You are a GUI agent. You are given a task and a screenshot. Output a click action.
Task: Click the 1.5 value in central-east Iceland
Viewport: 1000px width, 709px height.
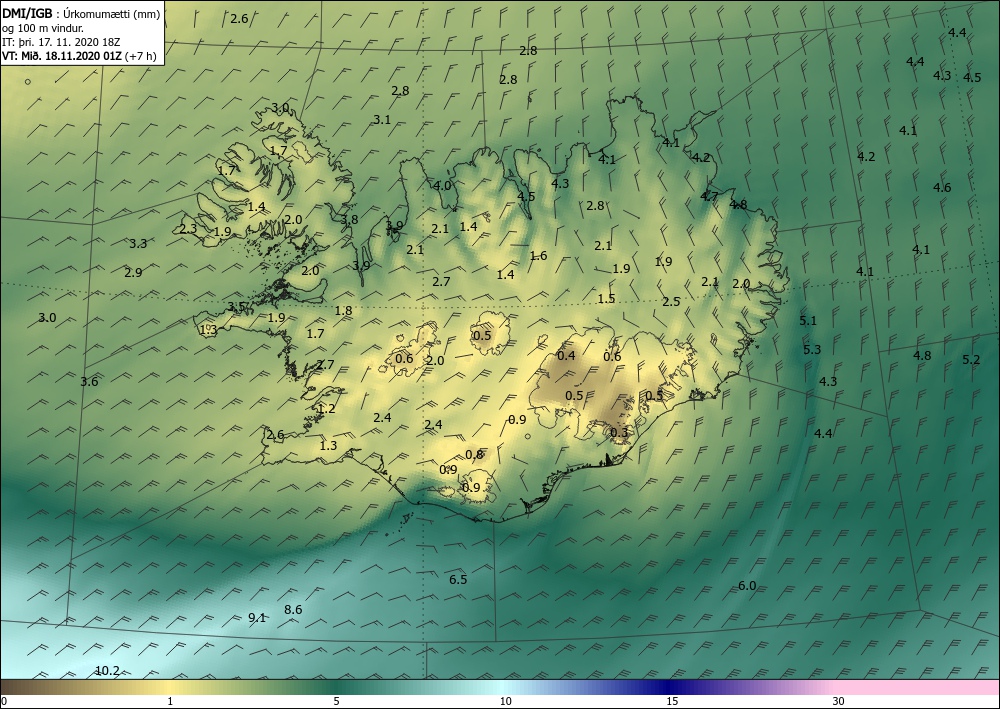click(607, 298)
